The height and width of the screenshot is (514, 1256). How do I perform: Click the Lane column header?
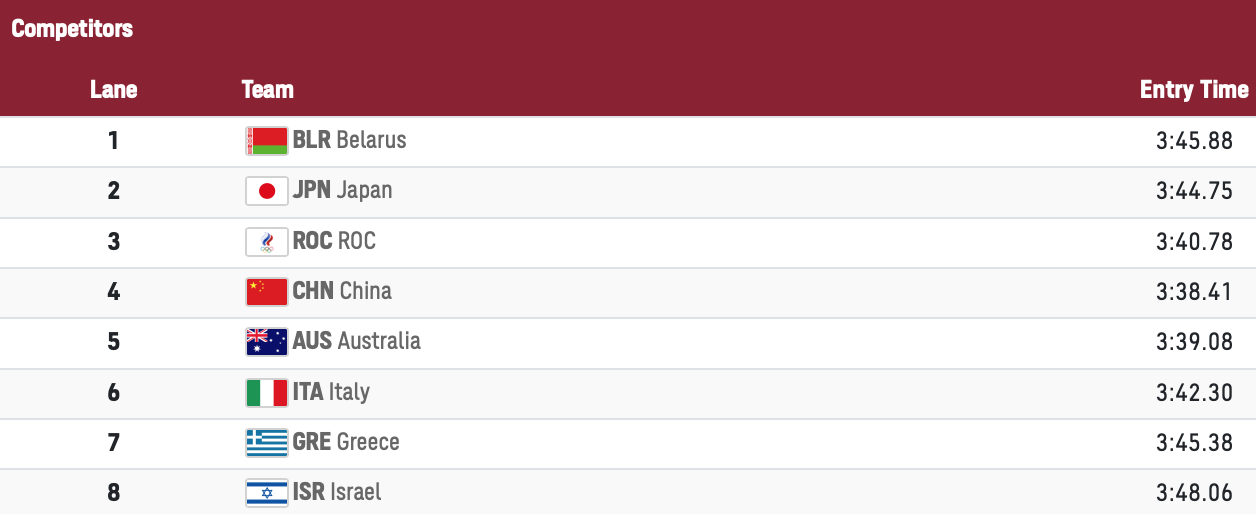click(113, 90)
